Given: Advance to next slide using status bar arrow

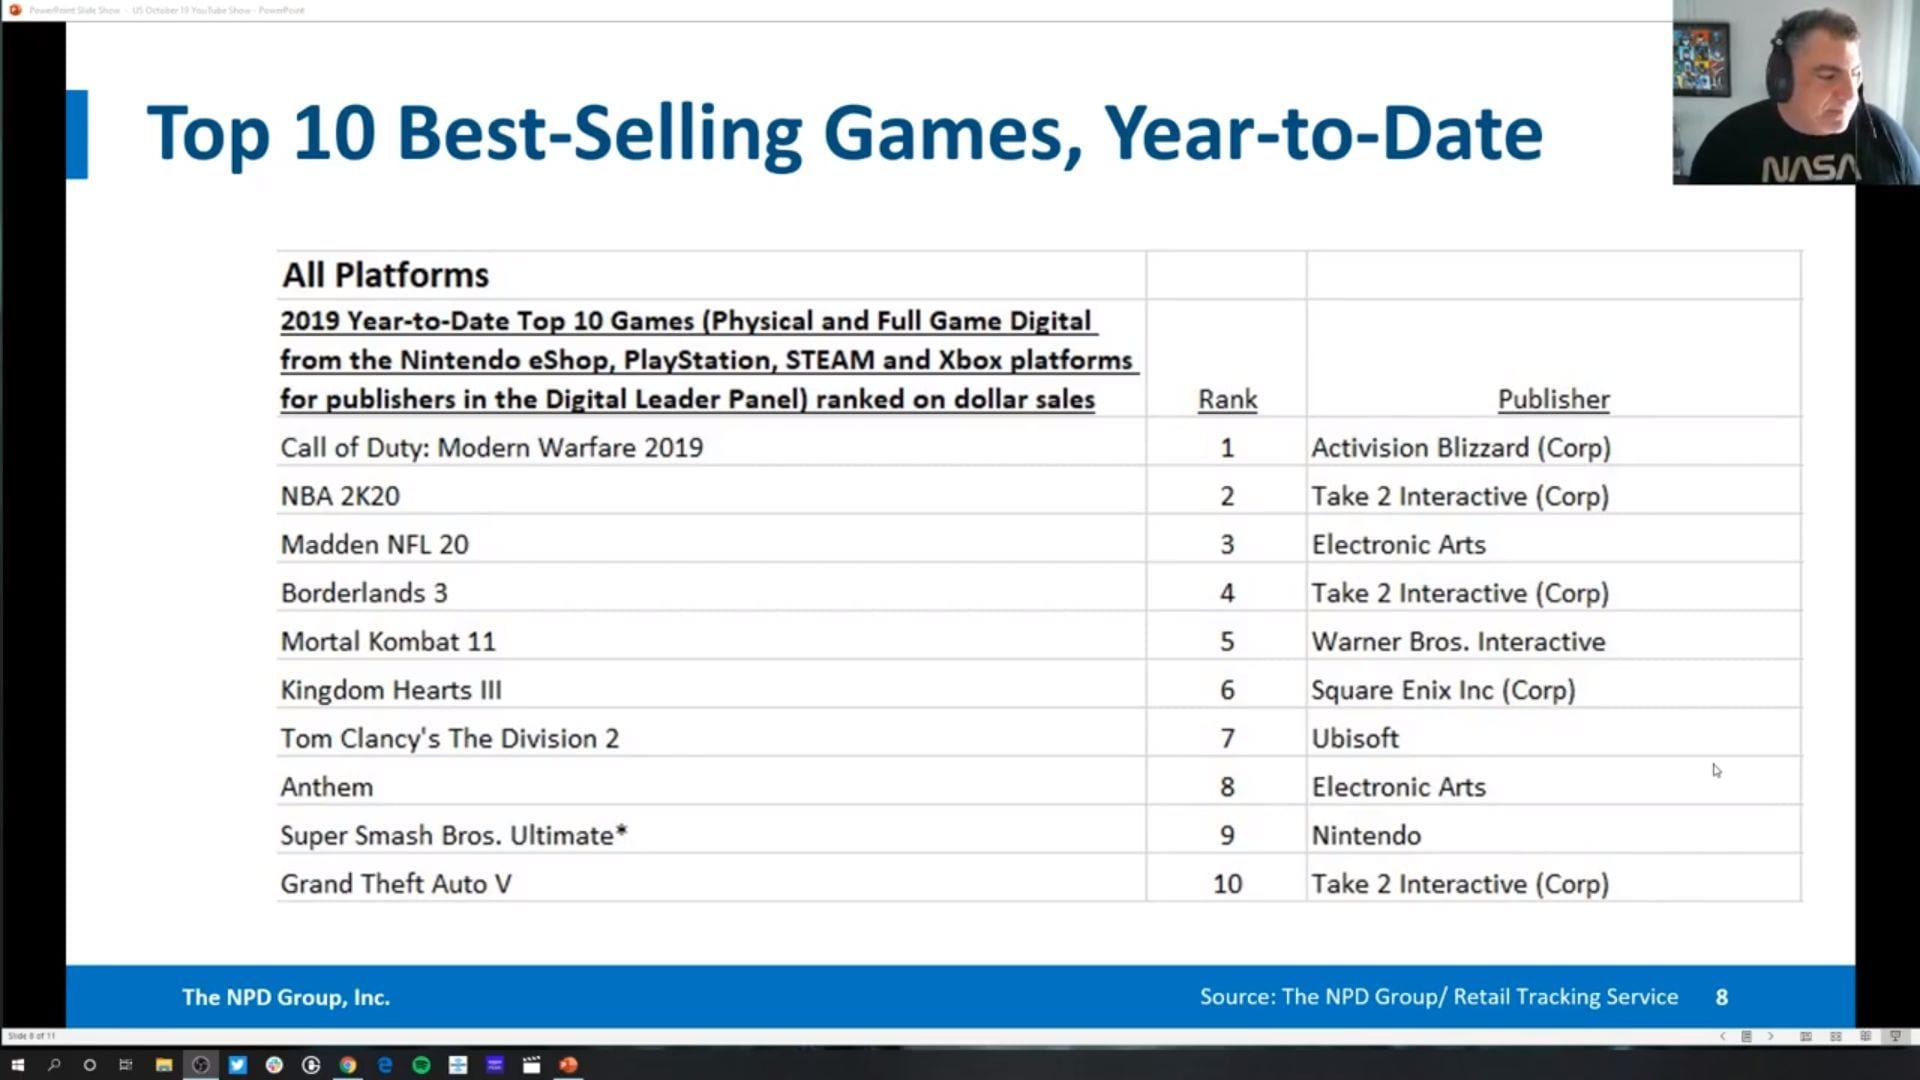Looking at the screenshot, I should [1770, 1037].
